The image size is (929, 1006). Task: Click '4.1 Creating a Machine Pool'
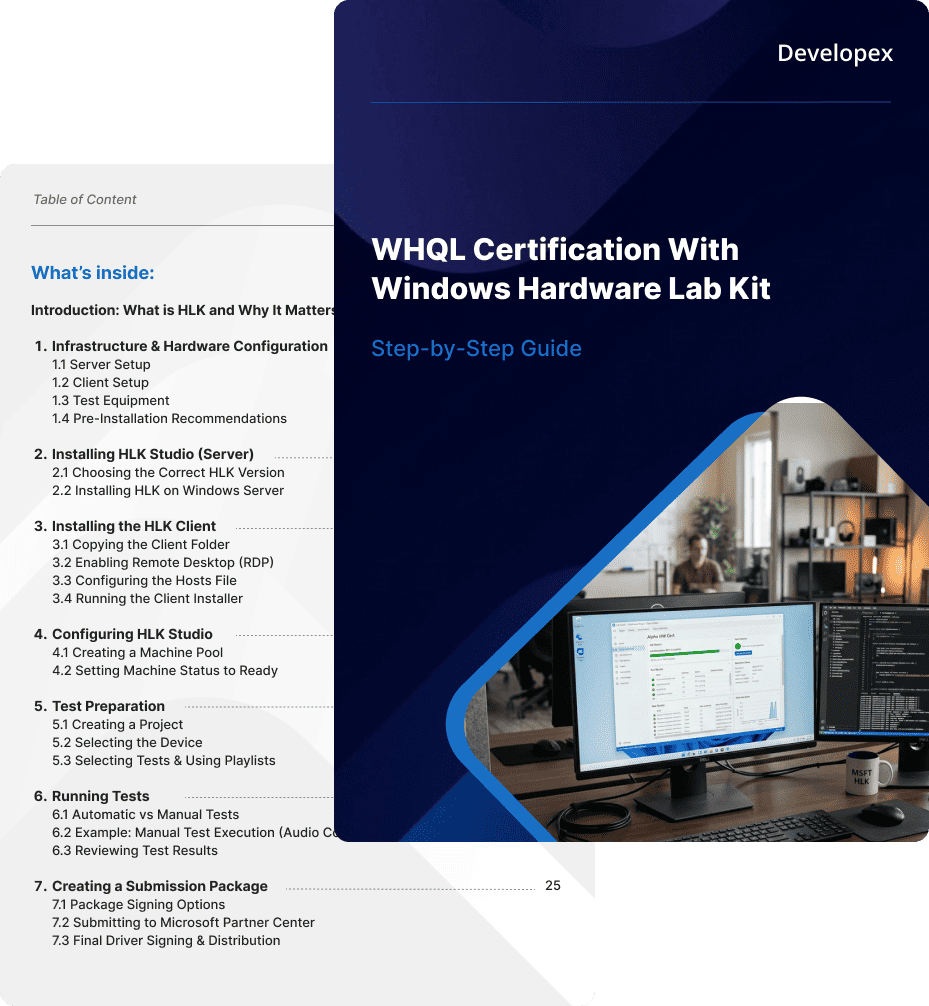point(137,652)
